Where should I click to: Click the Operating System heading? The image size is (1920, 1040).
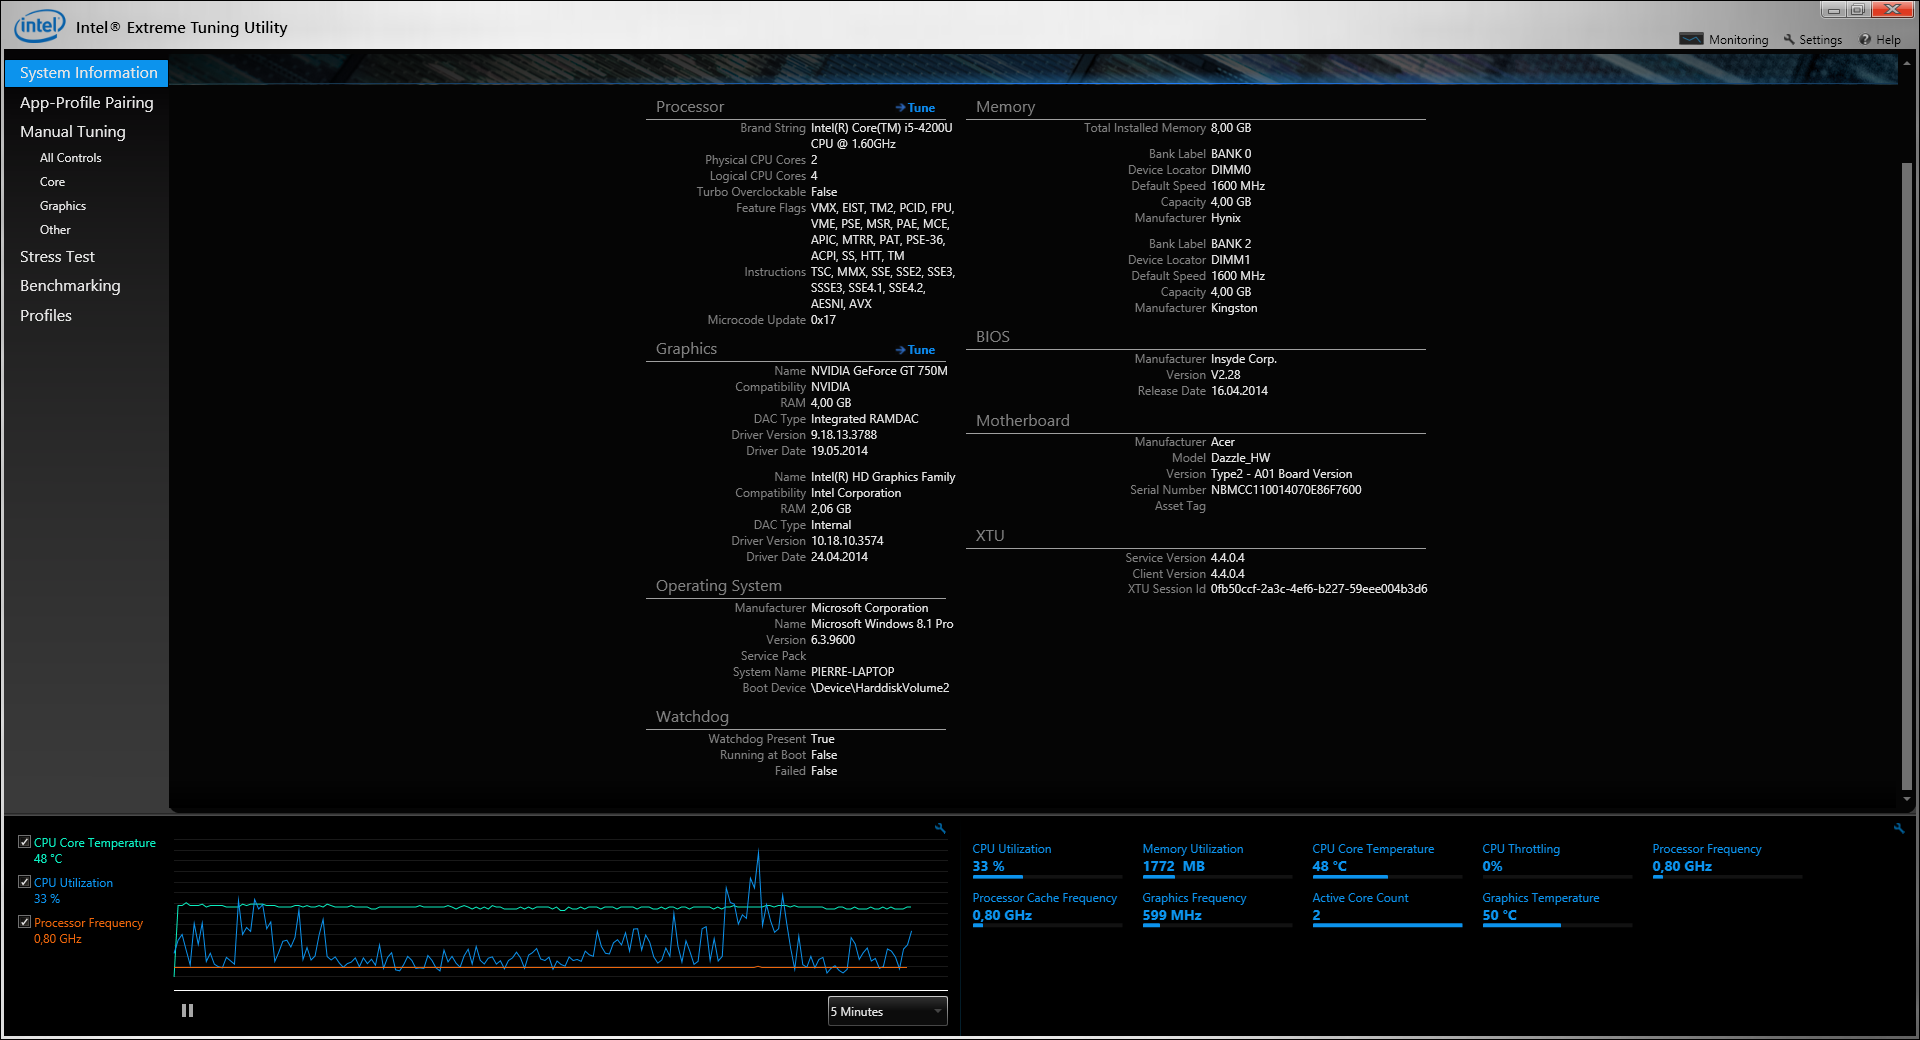click(x=718, y=586)
